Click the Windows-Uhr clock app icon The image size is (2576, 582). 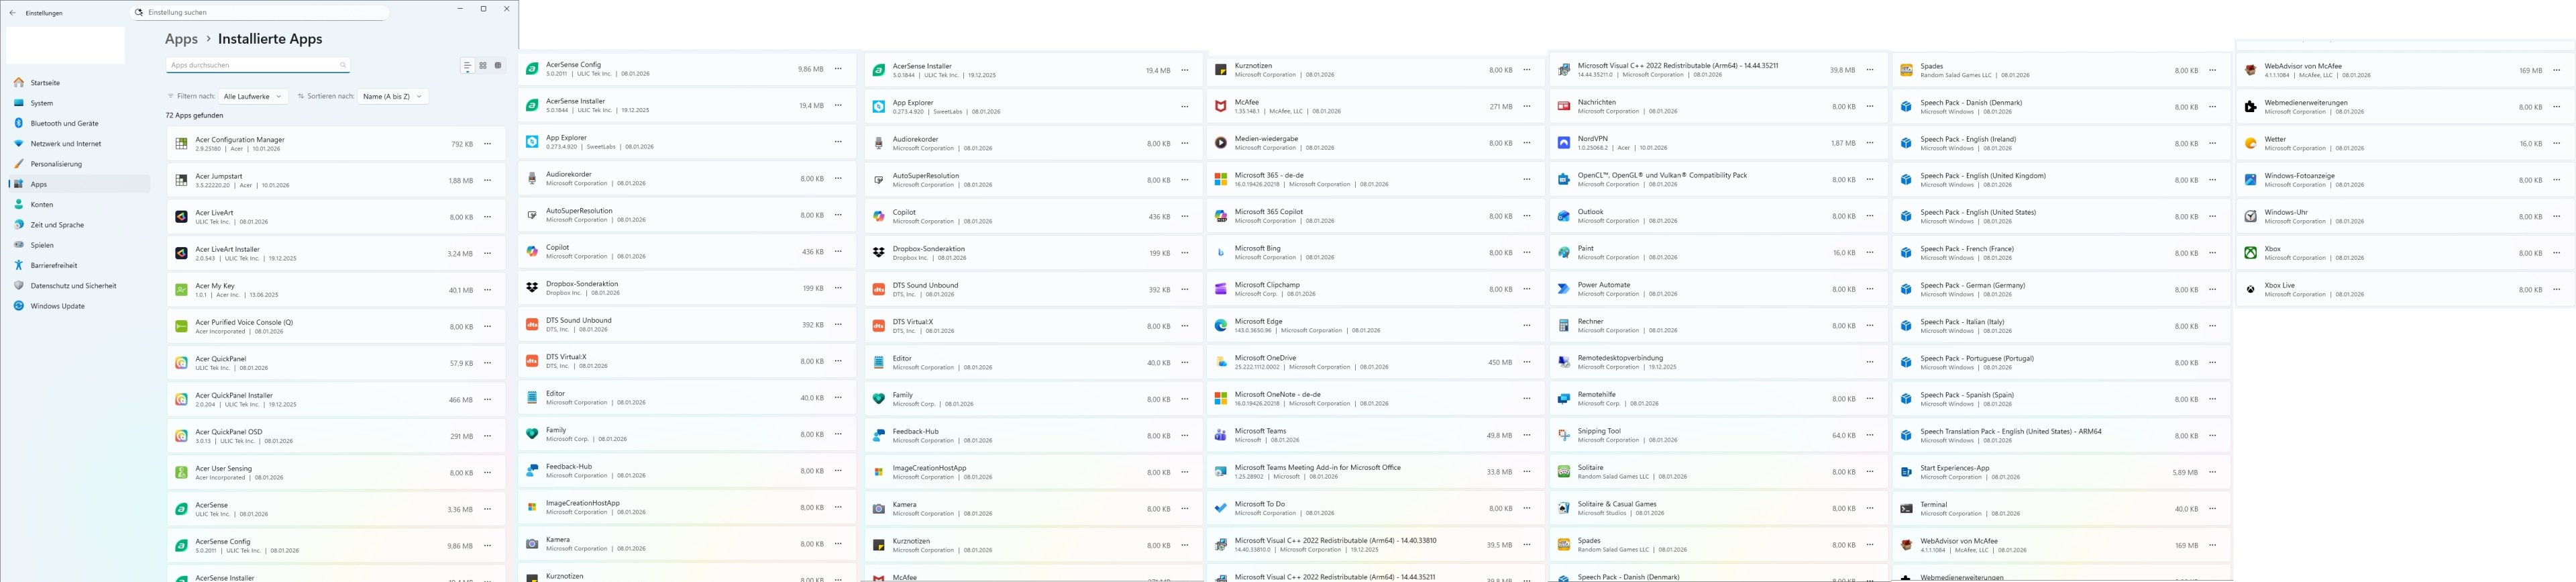[x=2250, y=216]
